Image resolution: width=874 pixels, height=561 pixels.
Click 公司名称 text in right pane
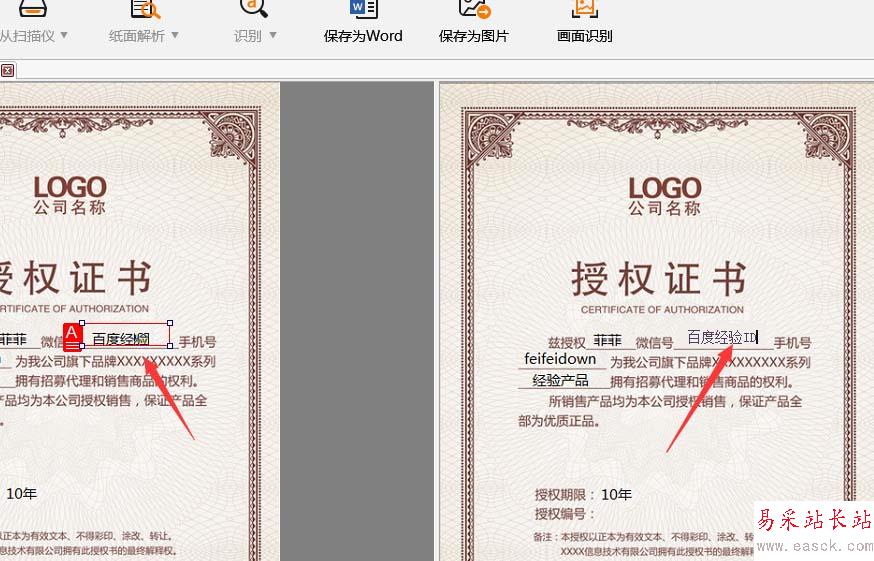[664, 209]
